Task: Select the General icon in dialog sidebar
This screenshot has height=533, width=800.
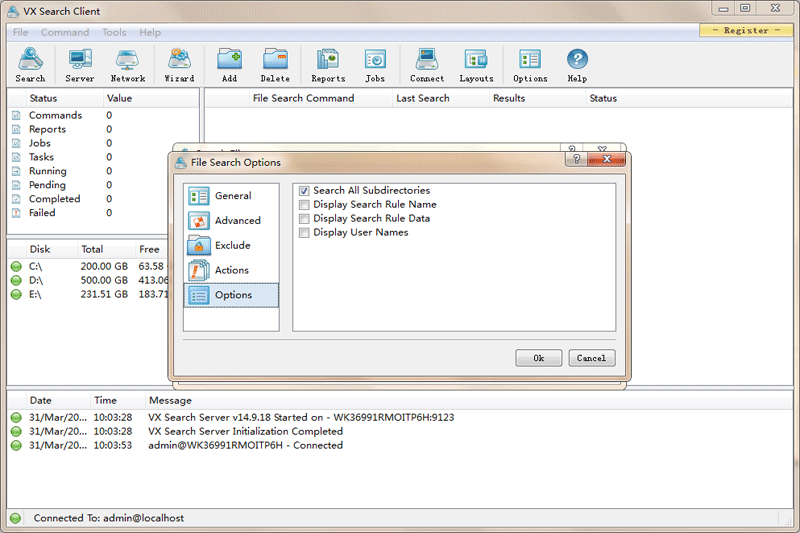Action: 198,196
